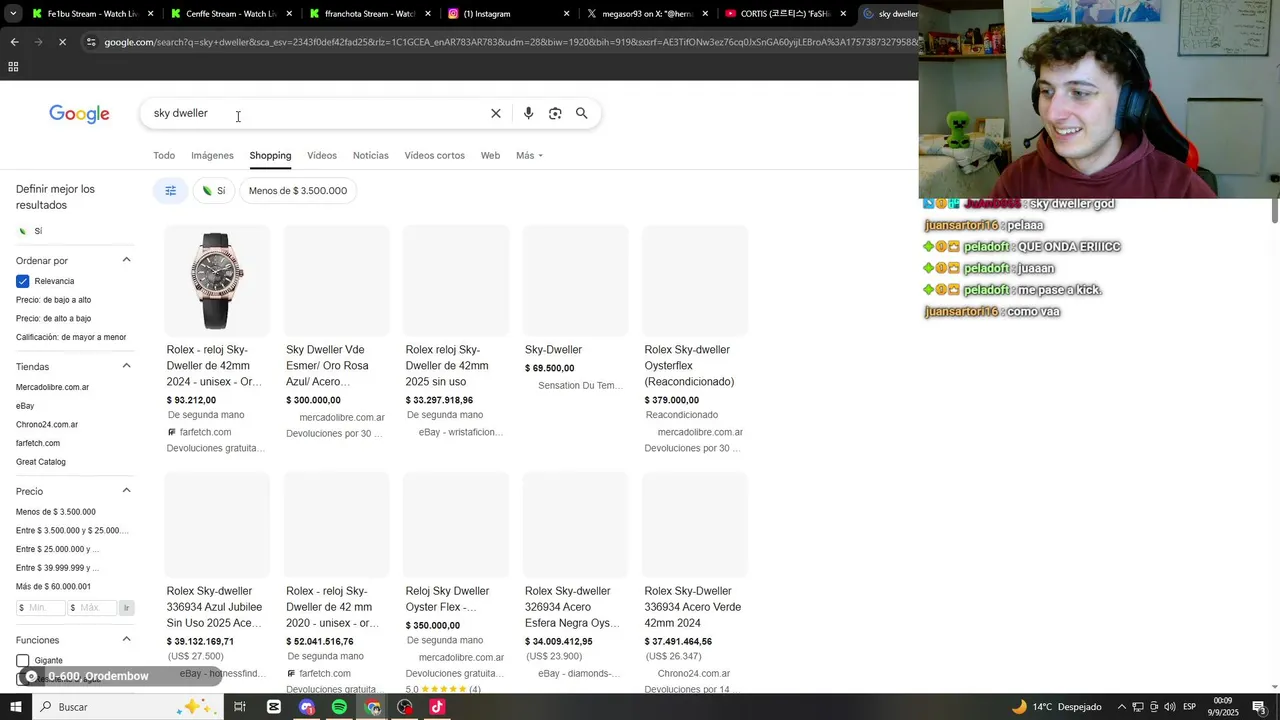Select price range Más de $ 60.000.001

53,587
